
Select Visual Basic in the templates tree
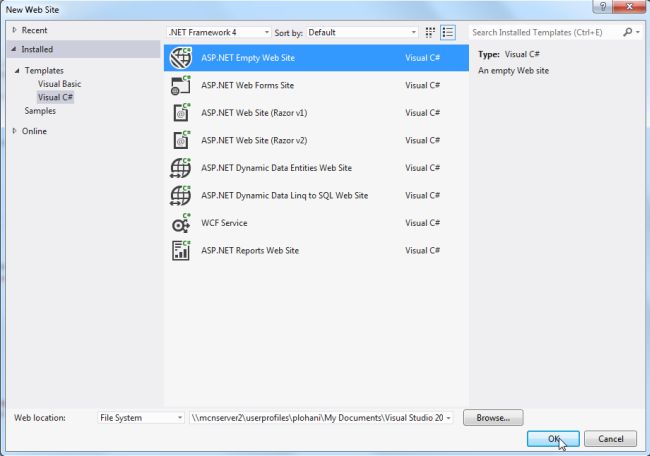pos(59,84)
